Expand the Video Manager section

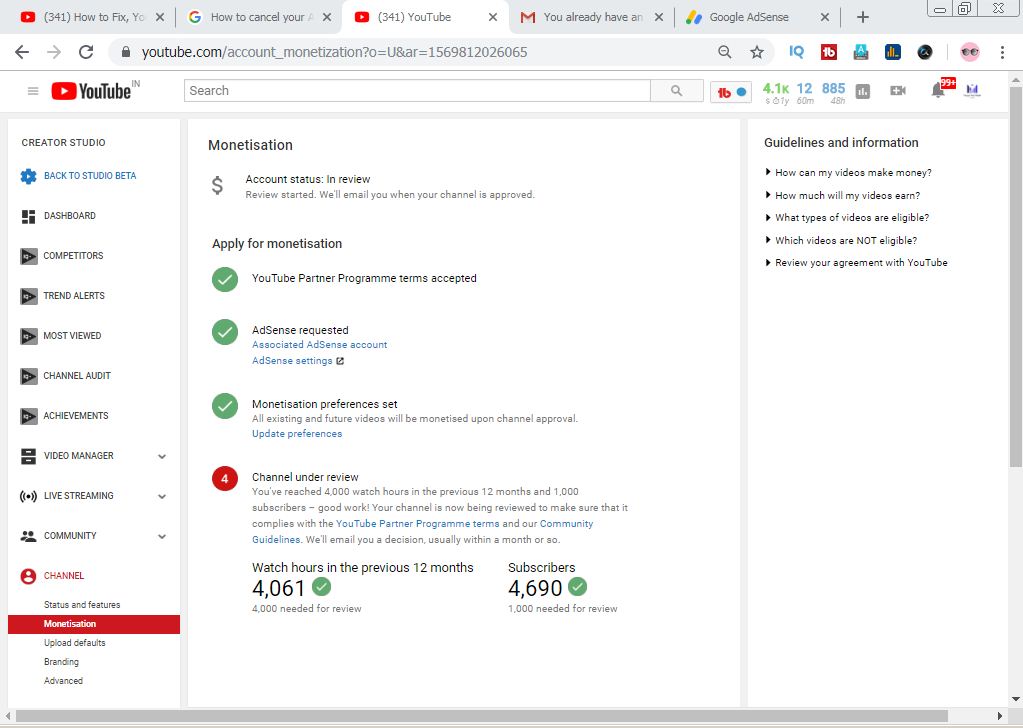tap(162, 457)
